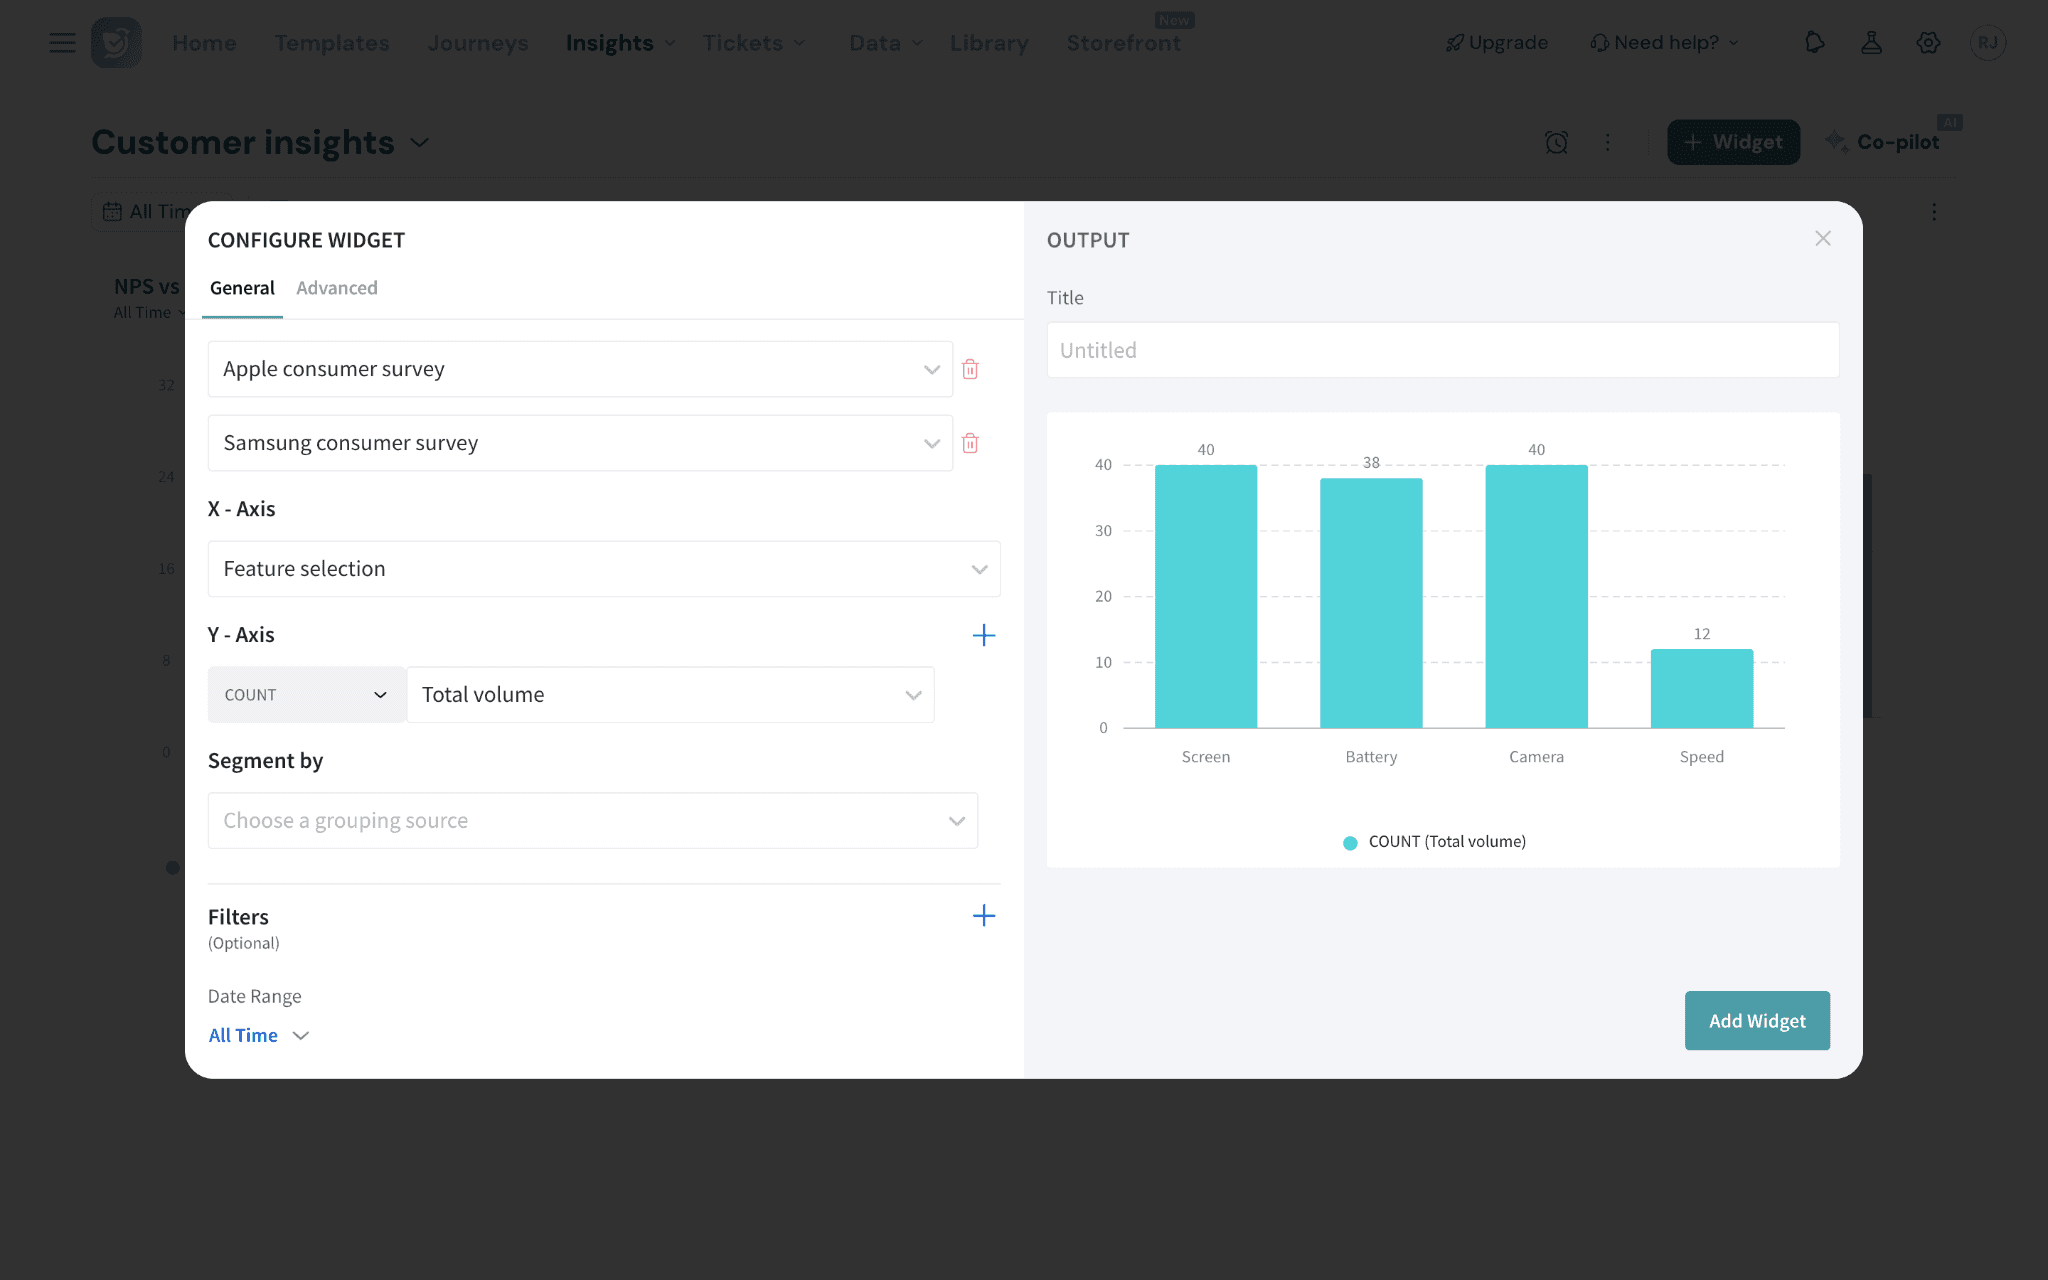2048x1280 pixels.
Task: Switch to the Advanced tab
Action: [337, 288]
